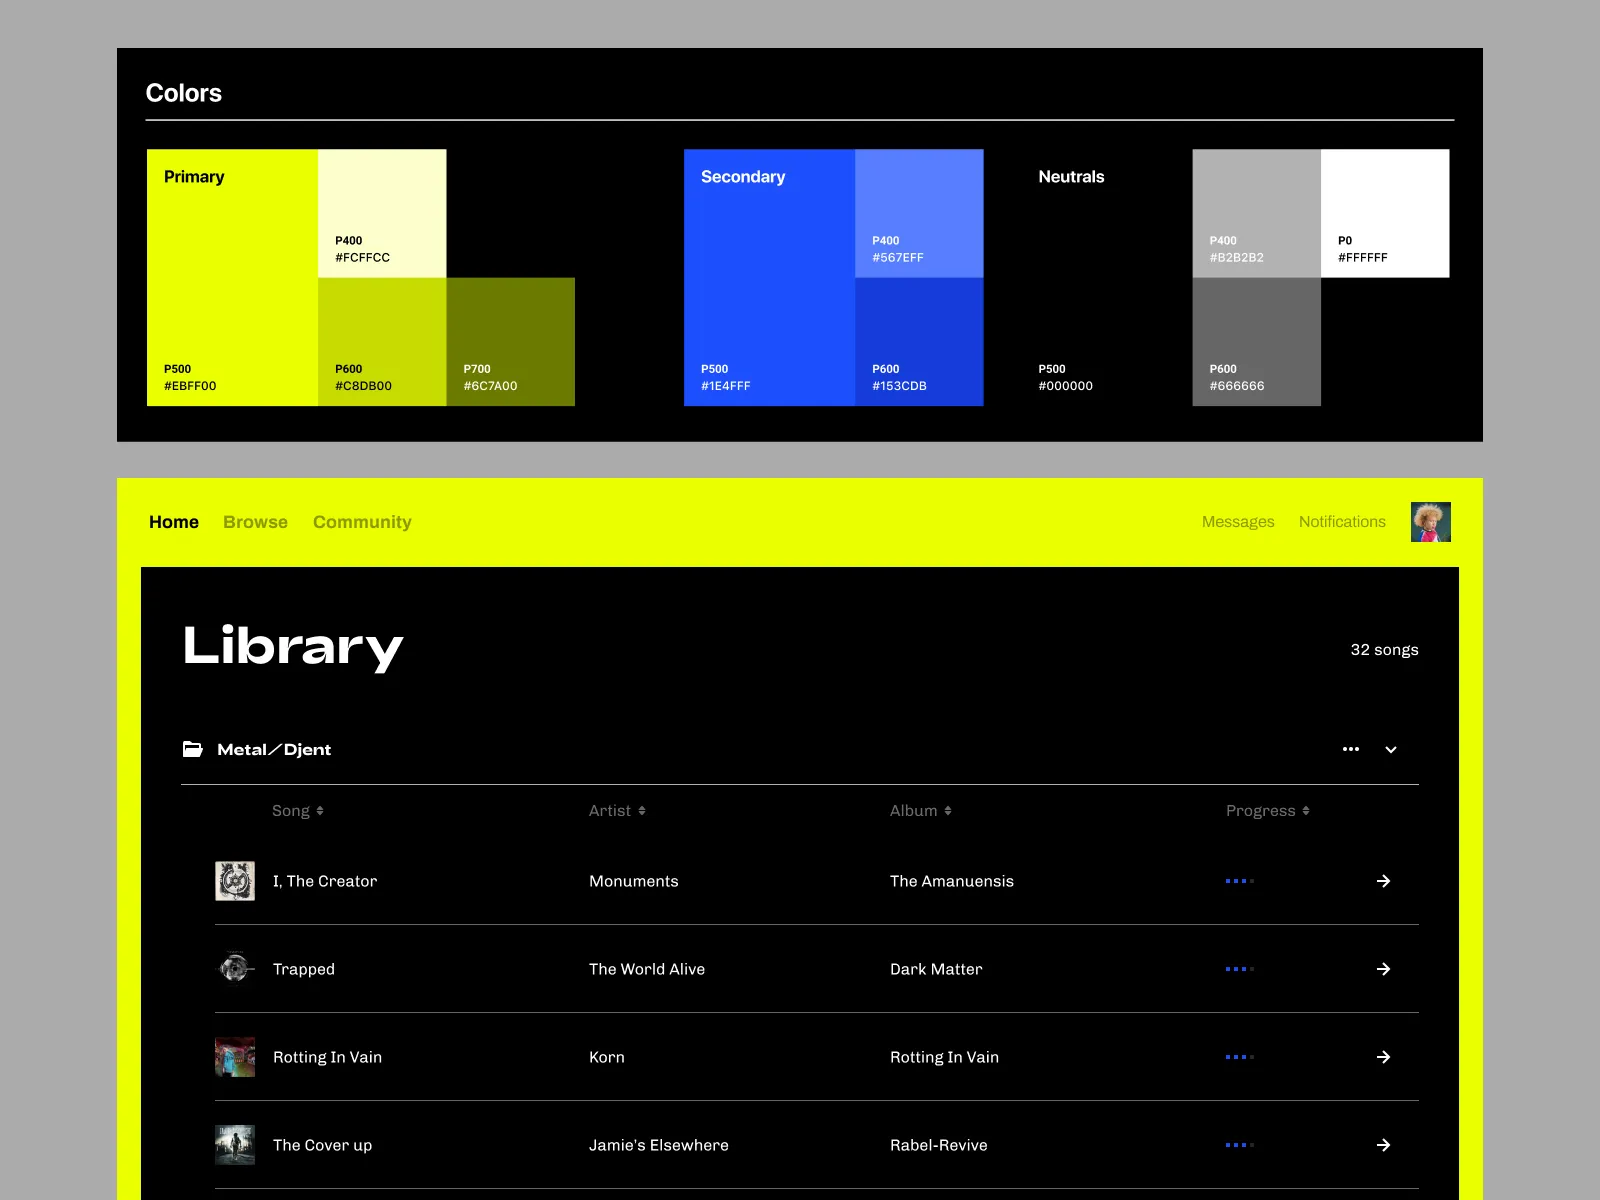The height and width of the screenshot is (1200, 1600).
Task: Open the more options ellipsis for Metal/Djent
Action: point(1351,749)
